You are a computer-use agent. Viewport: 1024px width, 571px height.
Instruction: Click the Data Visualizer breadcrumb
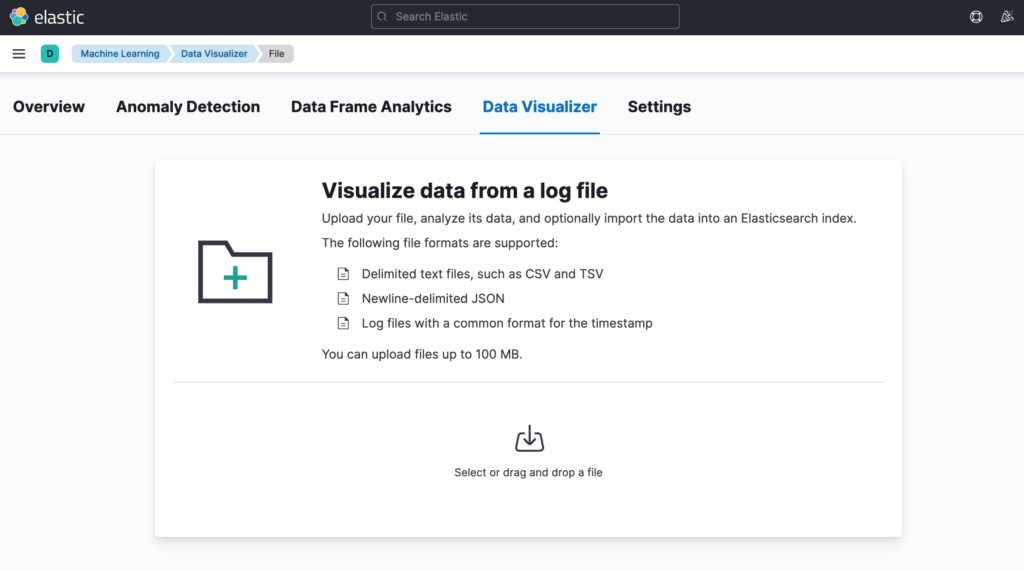(x=214, y=54)
